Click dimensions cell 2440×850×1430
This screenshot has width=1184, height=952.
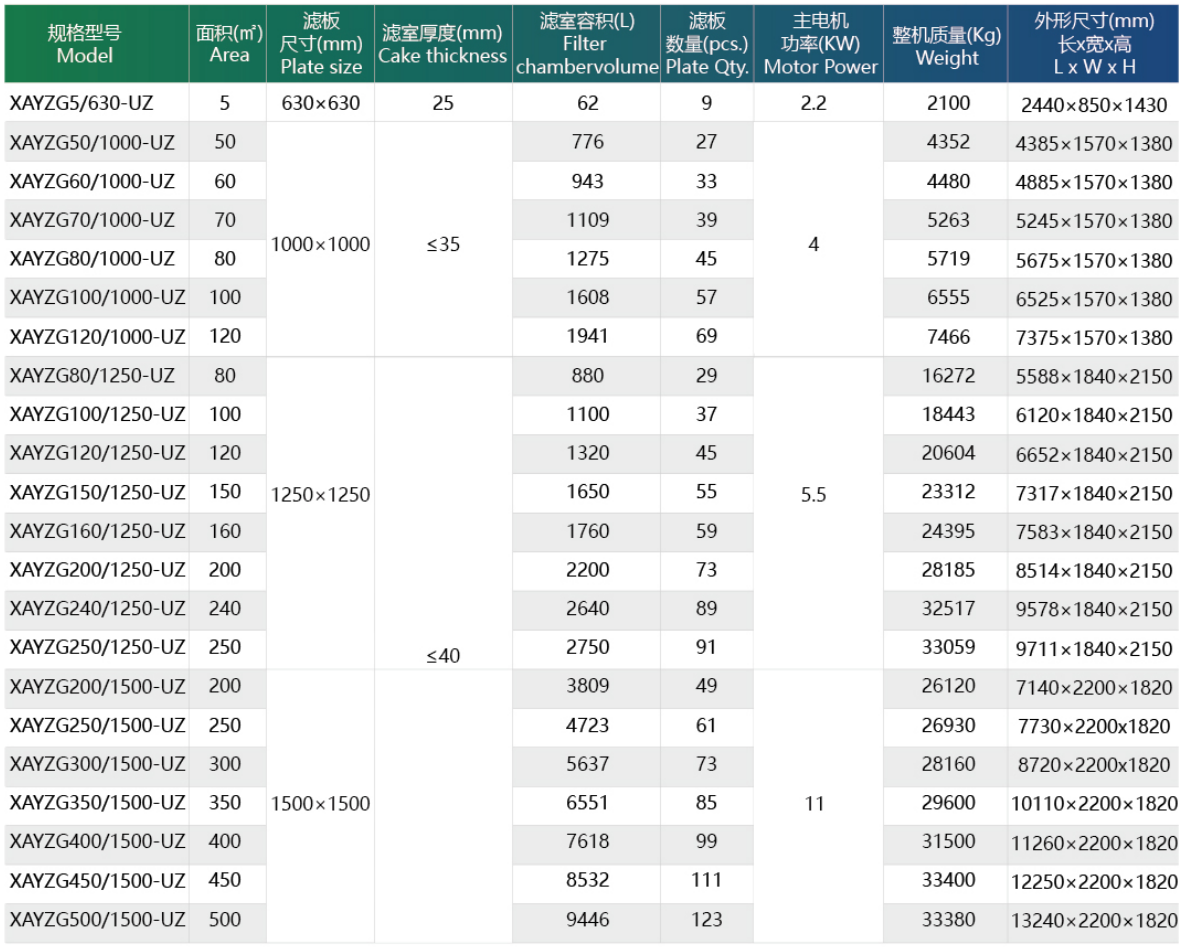point(1093,103)
